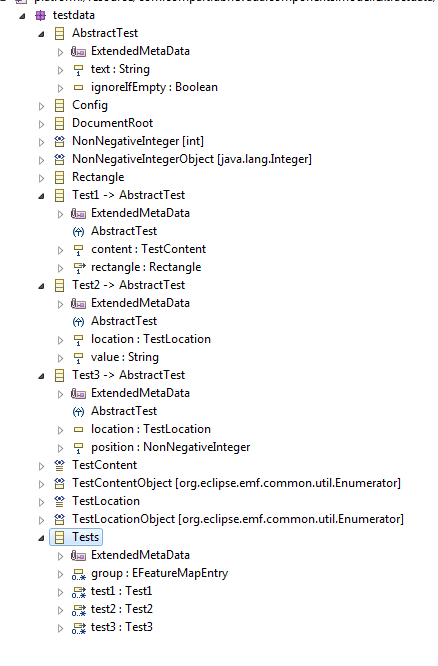Click the rectangle reference icon
Viewport: 438px width, 666px height.
click(79, 268)
